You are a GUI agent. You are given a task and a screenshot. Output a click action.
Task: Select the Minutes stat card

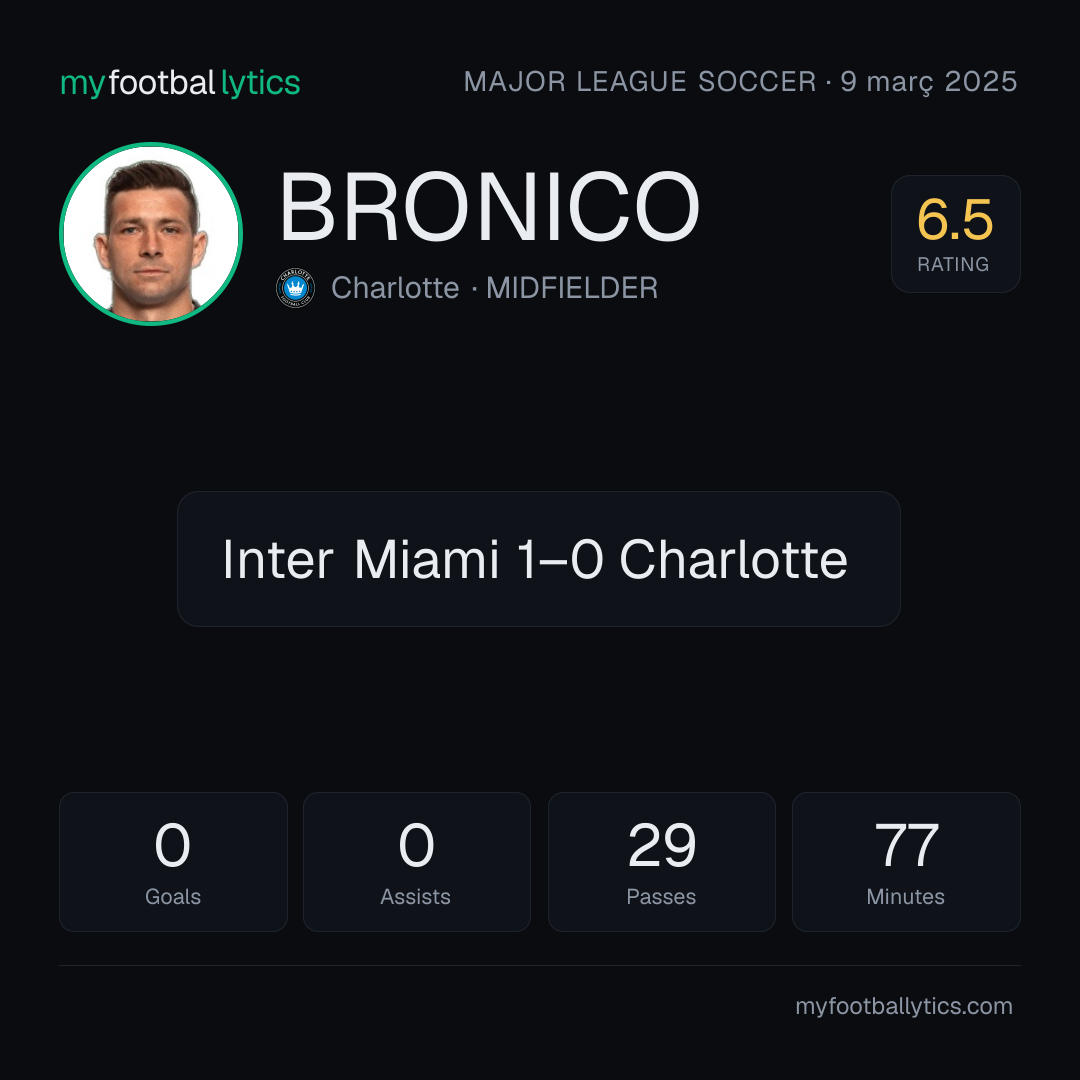[906, 862]
